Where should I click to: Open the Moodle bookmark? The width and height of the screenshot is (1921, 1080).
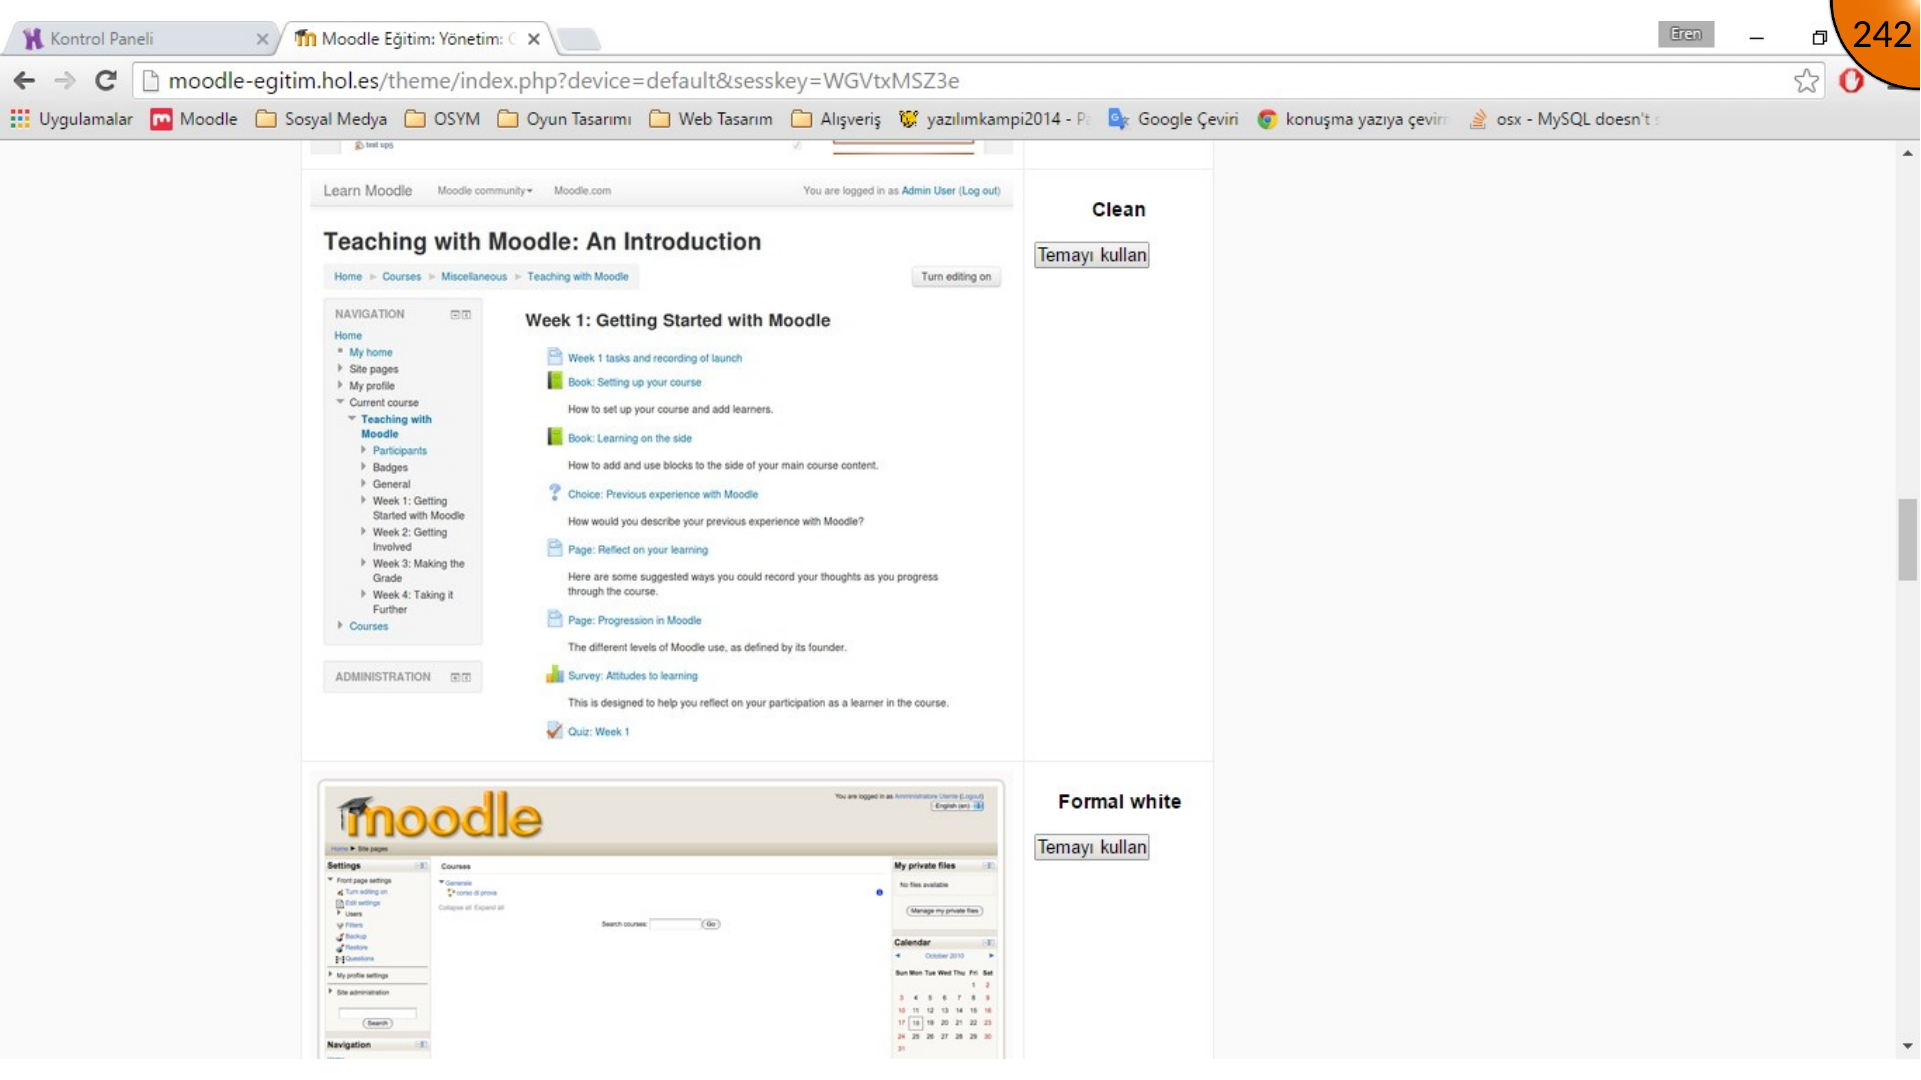tap(194, 119)
